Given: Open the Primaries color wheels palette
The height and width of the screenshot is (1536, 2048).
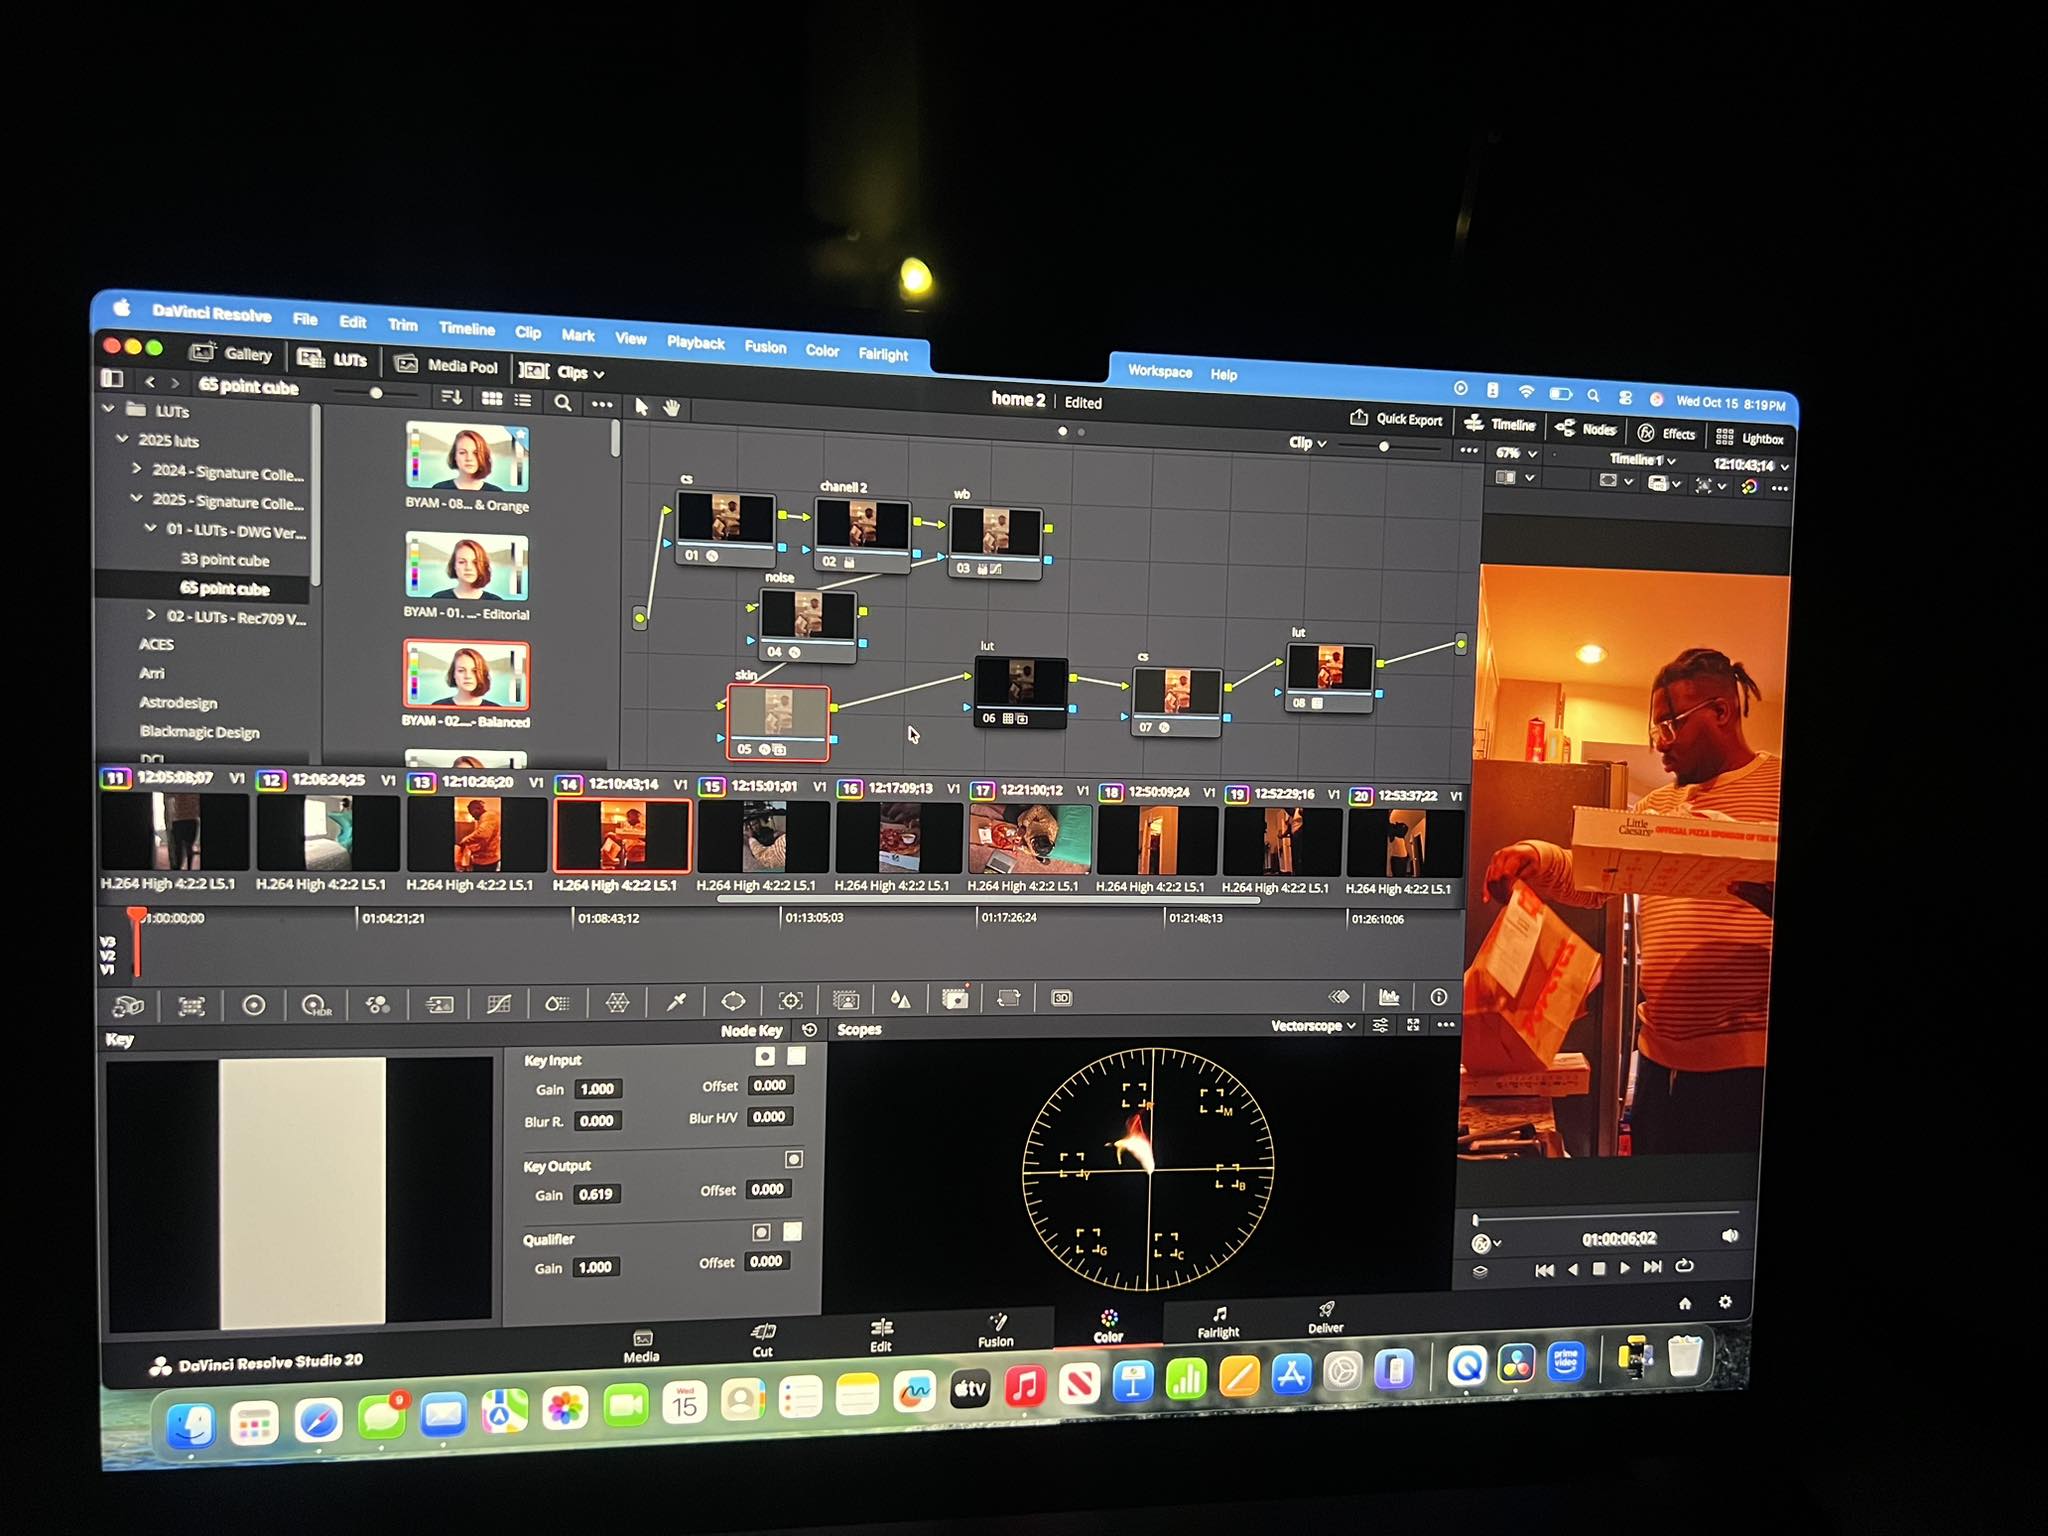Looking at the screenshot, I should coord(254,1005).
